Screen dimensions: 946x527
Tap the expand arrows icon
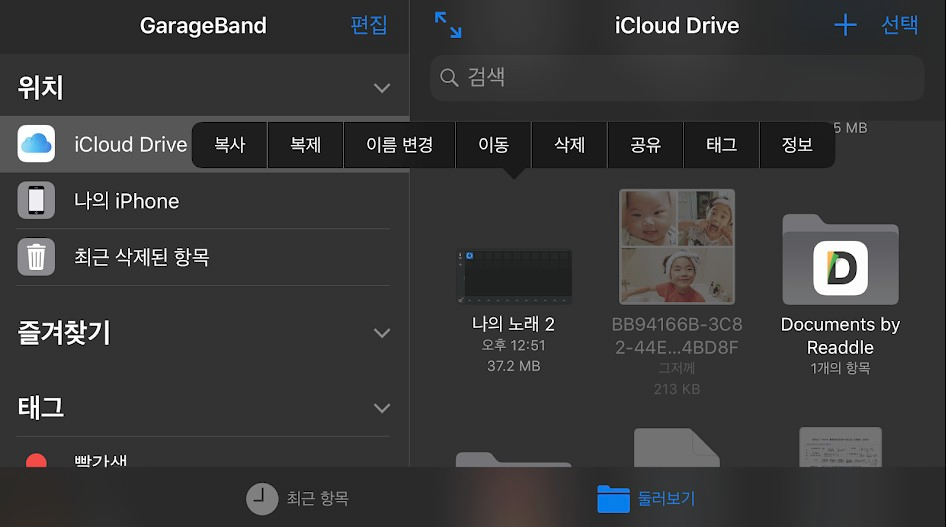point(448,25)
